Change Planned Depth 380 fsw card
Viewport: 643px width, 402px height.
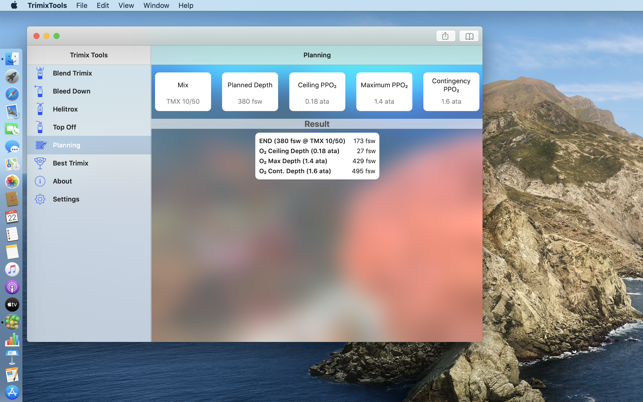point(250,91)
